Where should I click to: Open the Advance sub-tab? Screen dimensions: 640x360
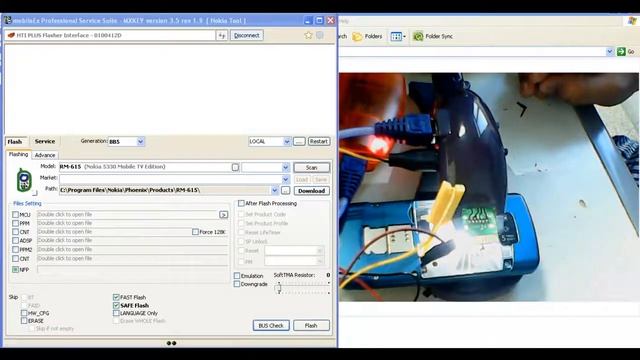(44, 155)
